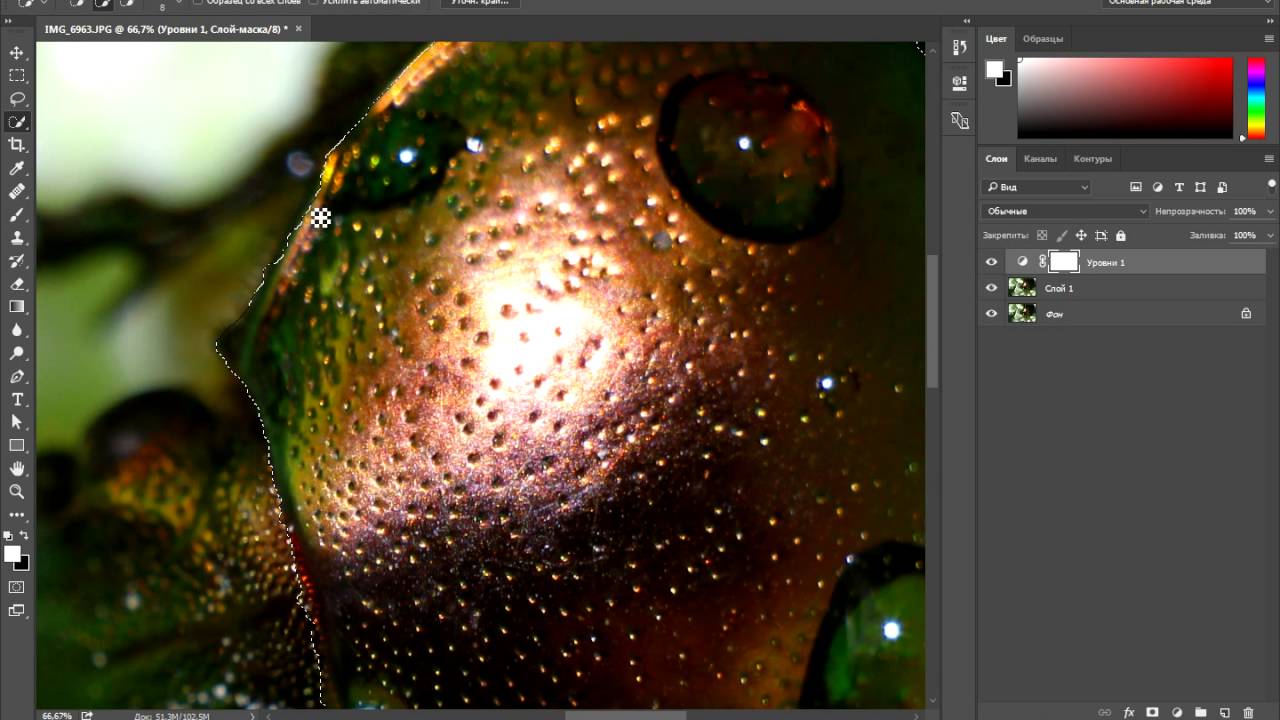Create a new layer group
This screenshot has height=720, width=1280.
tap(1200, 712)
